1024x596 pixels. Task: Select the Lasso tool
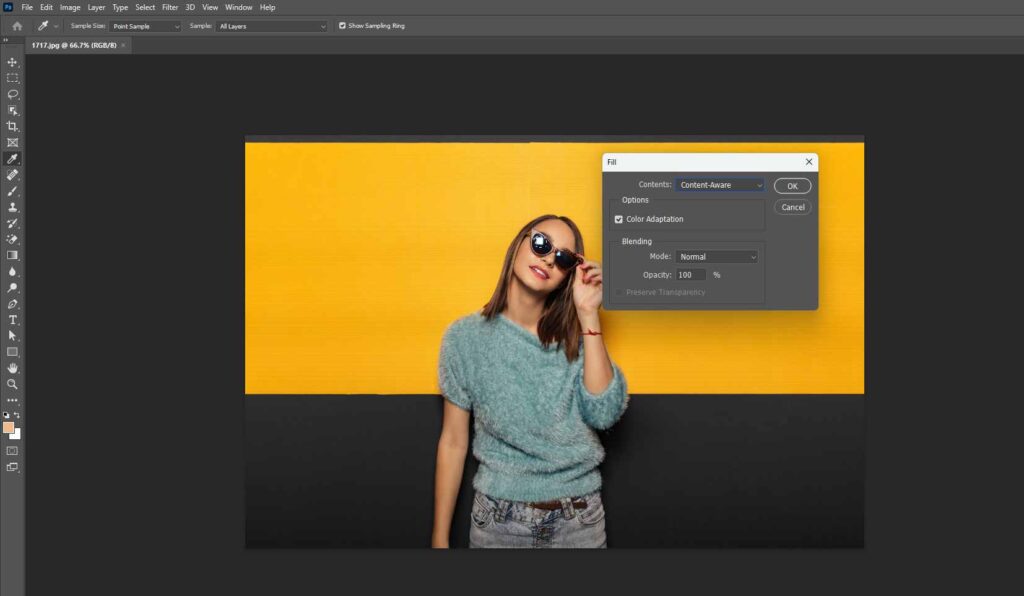(x=12, y=94)
